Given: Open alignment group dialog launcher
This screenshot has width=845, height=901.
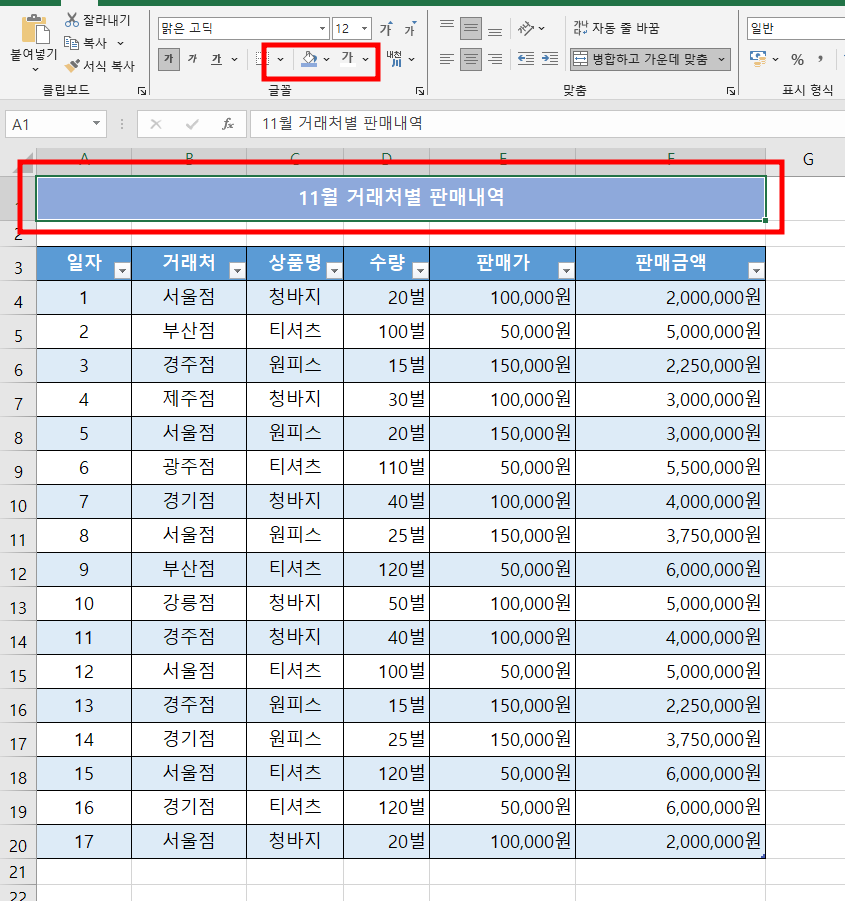Looking at the screenshot, I should [x=731, y=91].
